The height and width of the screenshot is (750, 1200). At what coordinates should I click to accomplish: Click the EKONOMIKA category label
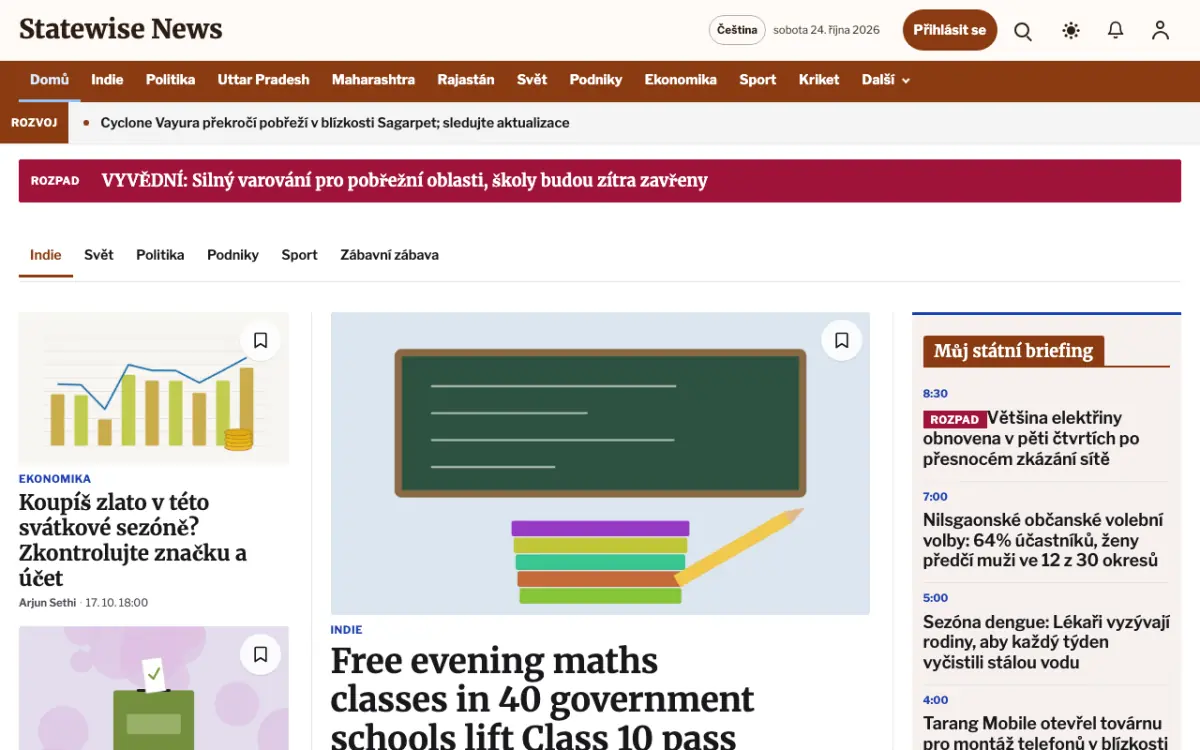tap(55, 479)
